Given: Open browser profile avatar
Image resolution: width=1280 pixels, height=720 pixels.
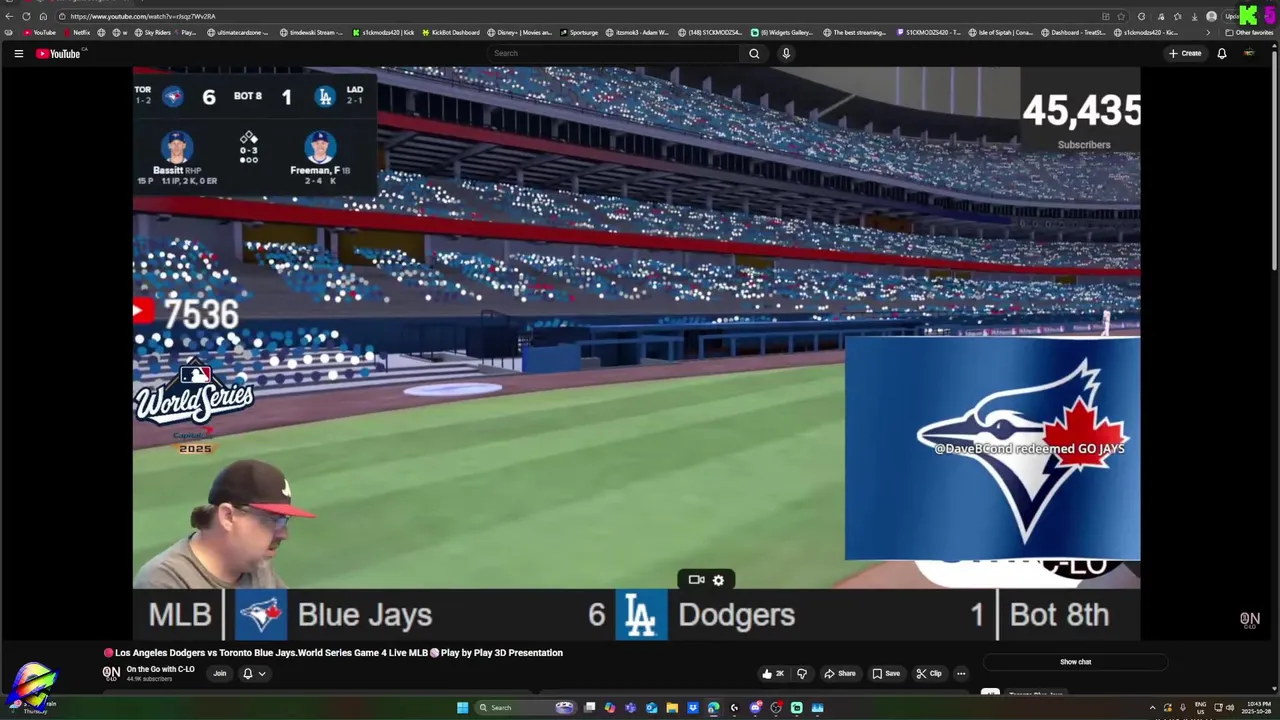Looking at the screenshot, I should [1211, 16].
